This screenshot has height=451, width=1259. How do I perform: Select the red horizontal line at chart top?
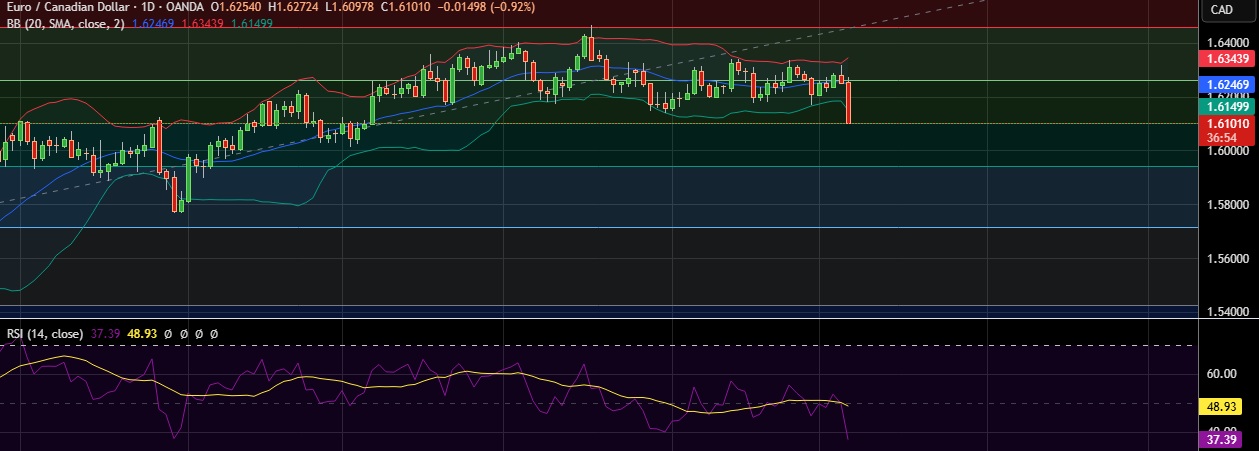(600, 28)
